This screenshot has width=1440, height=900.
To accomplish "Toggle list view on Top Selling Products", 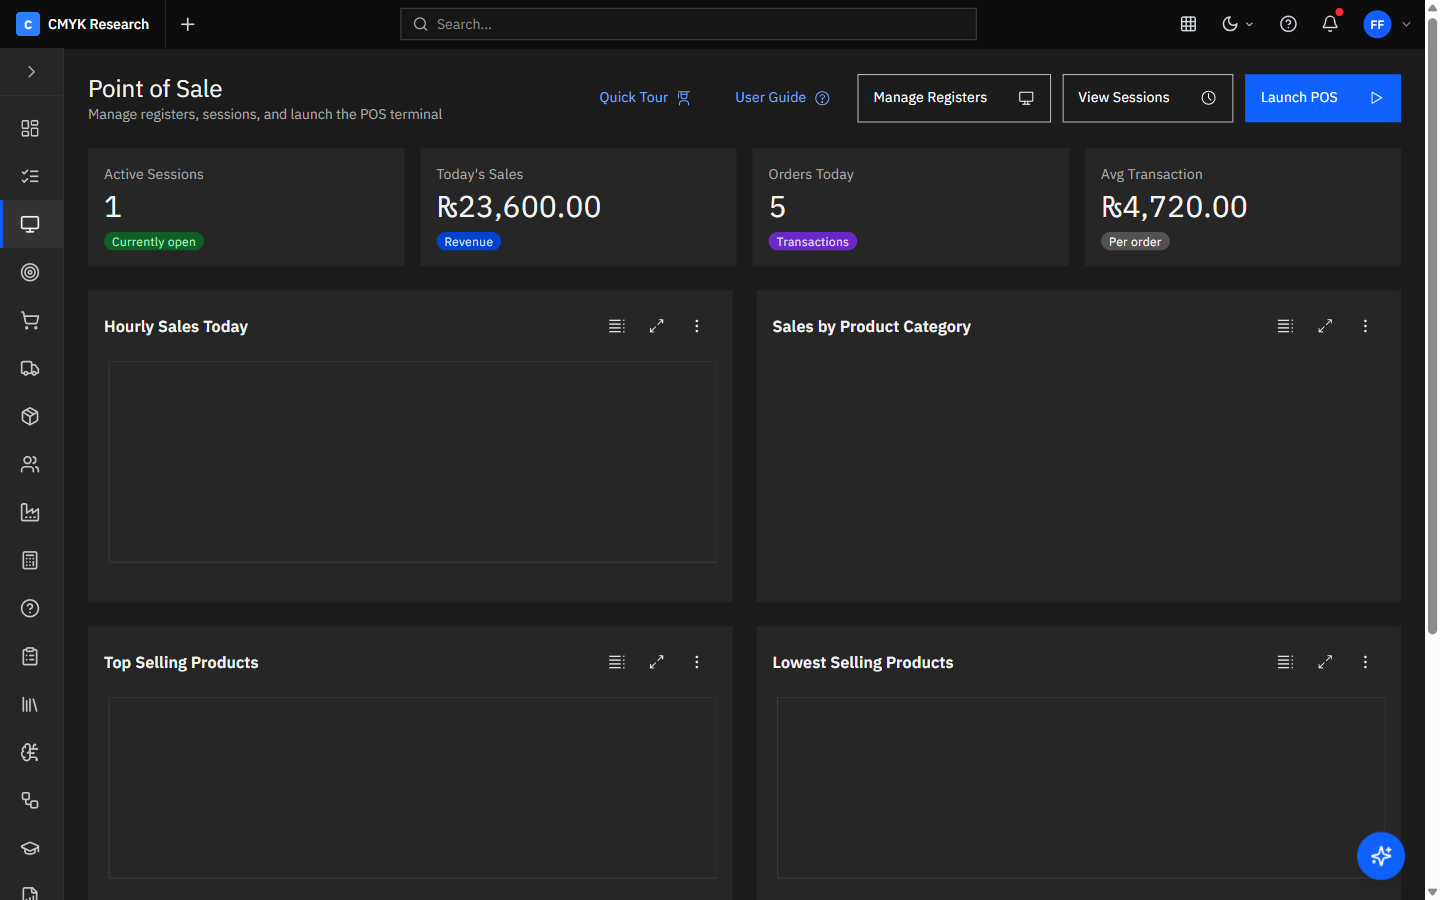I will click(617, 662).
